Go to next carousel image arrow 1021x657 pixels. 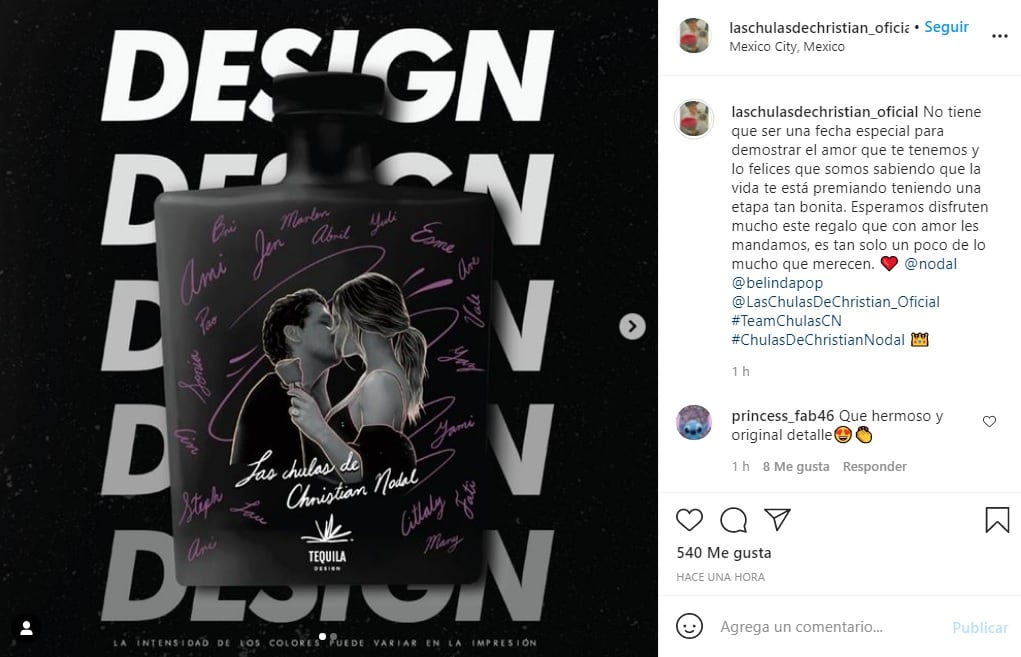tap(632, 326)
